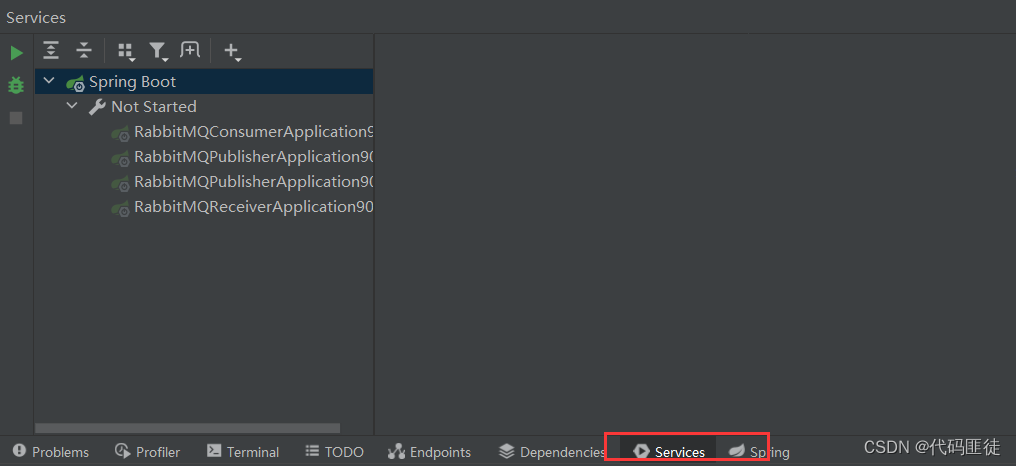Run the selected service with green play icon
Viewport: 1016px width, 466px height.
pos(16,53)
